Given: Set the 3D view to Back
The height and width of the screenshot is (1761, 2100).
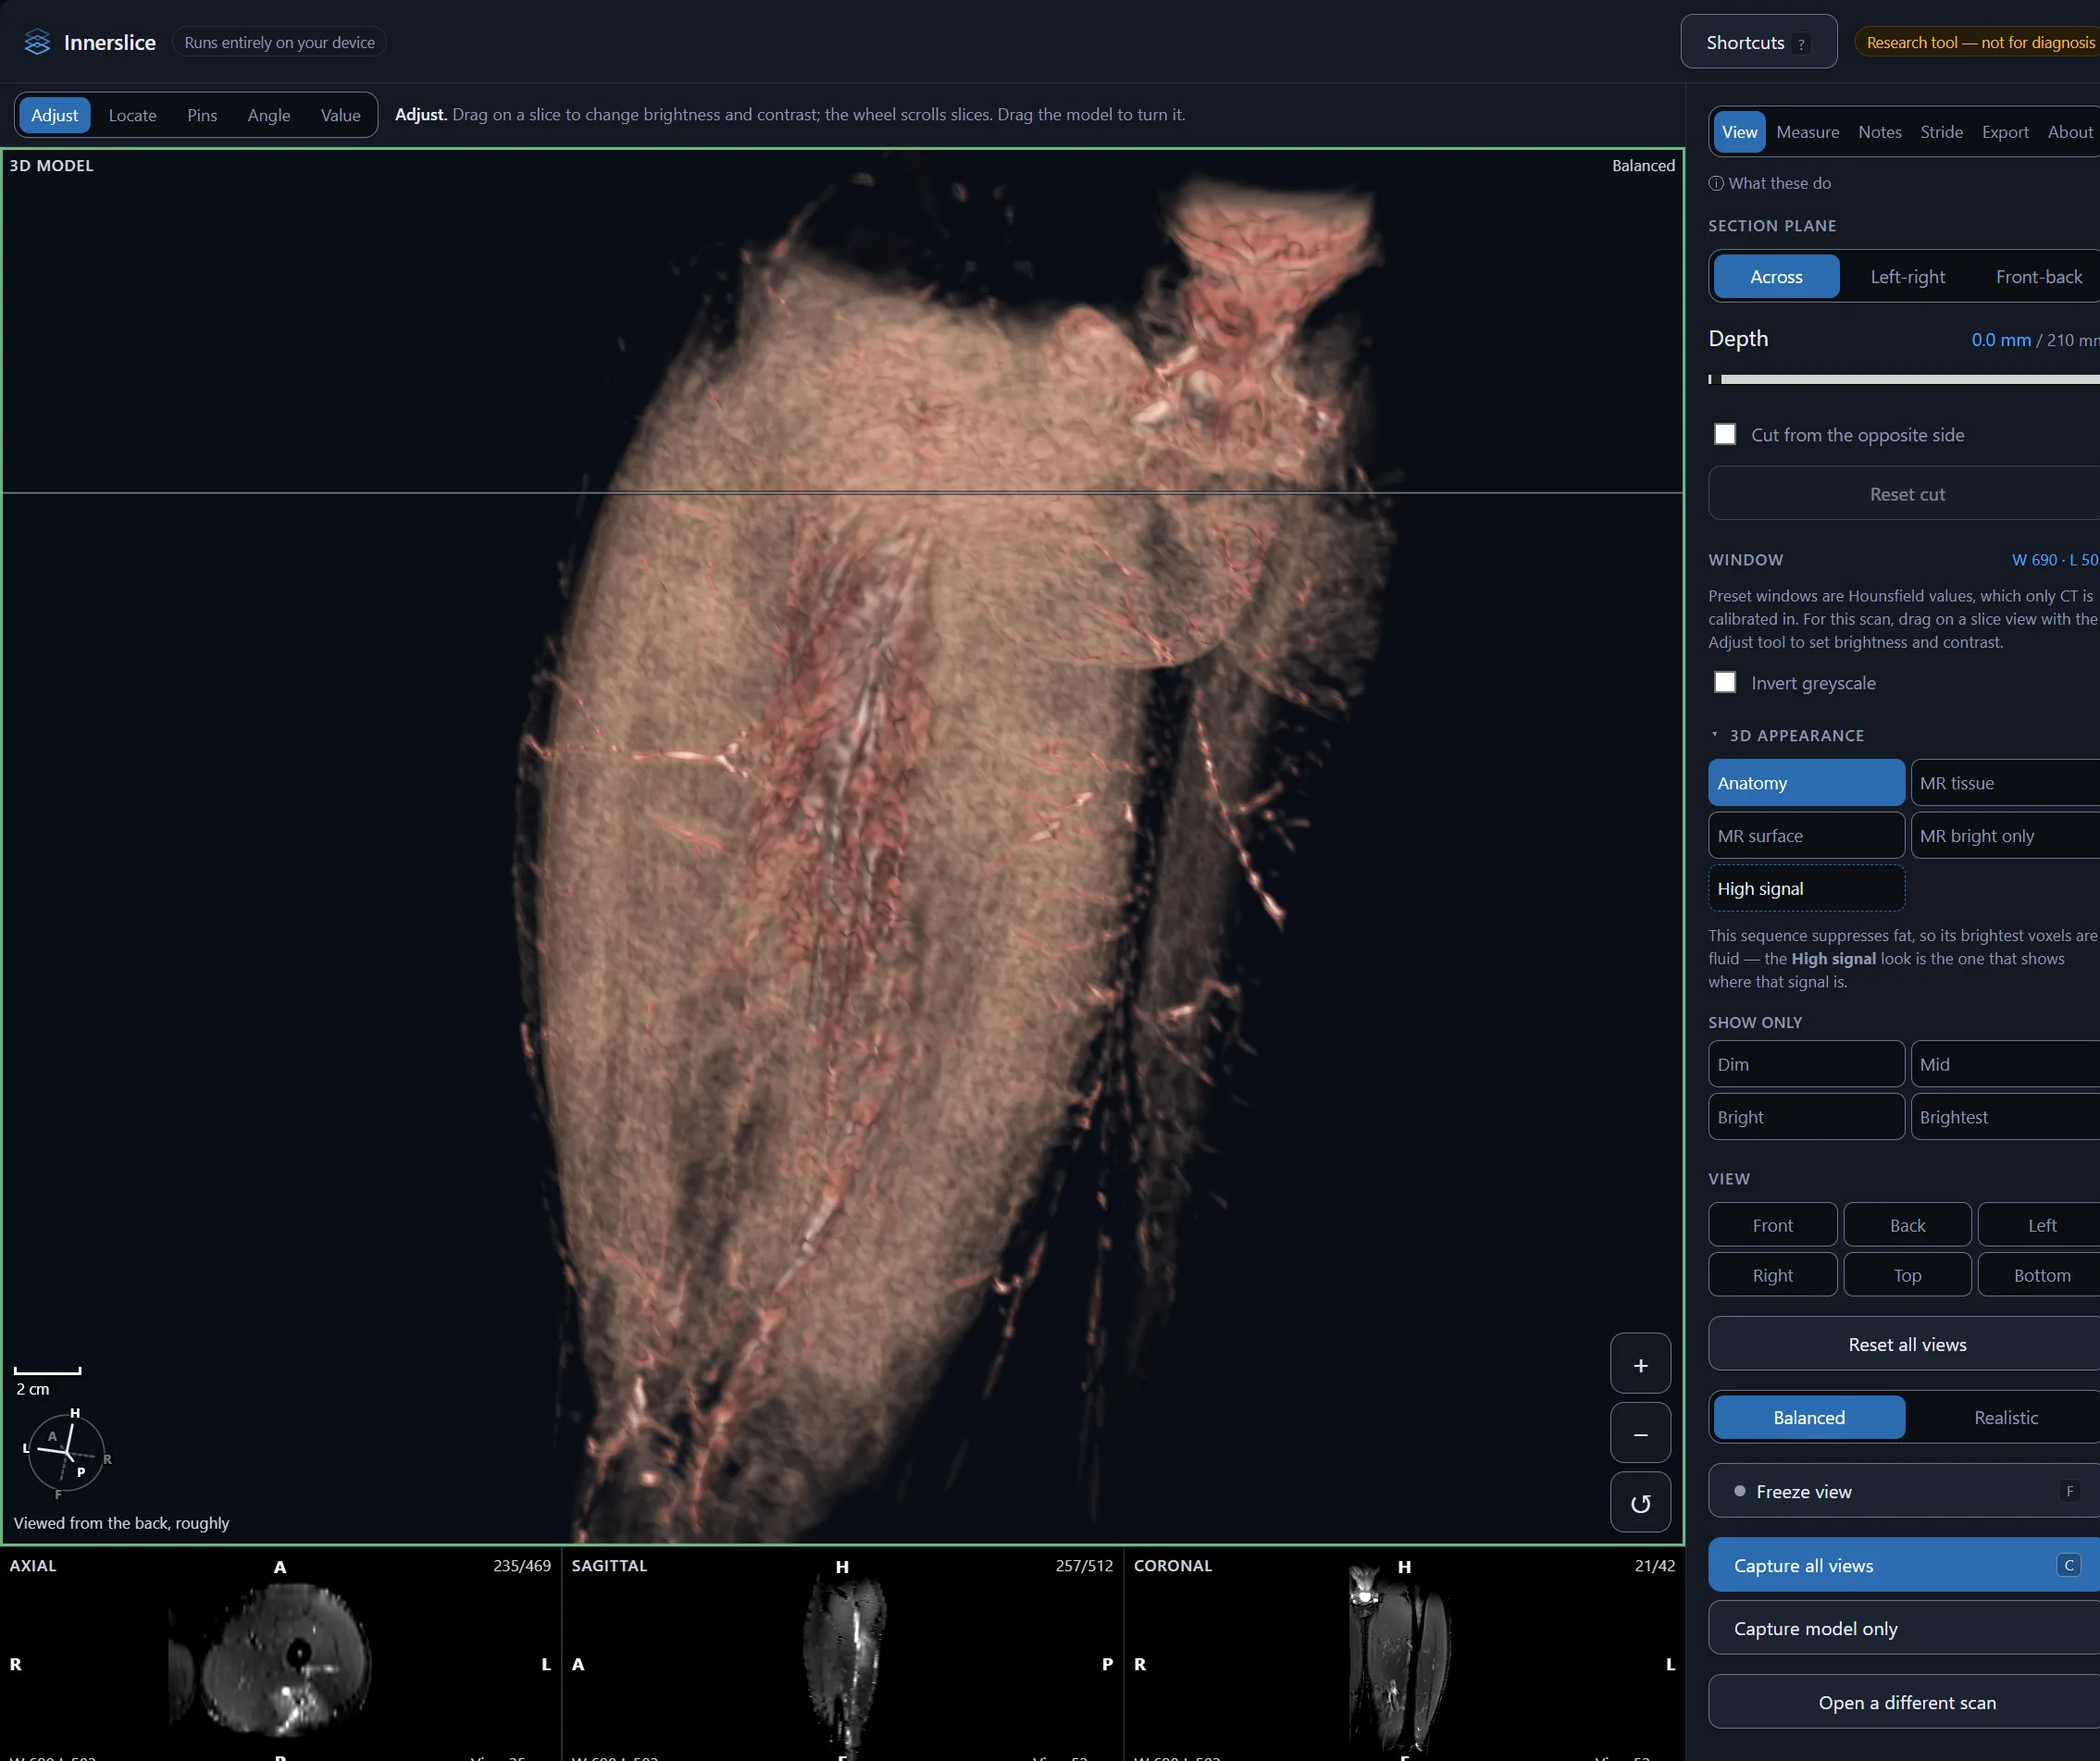Looking at the screenshot, I should (1907, 1225).
